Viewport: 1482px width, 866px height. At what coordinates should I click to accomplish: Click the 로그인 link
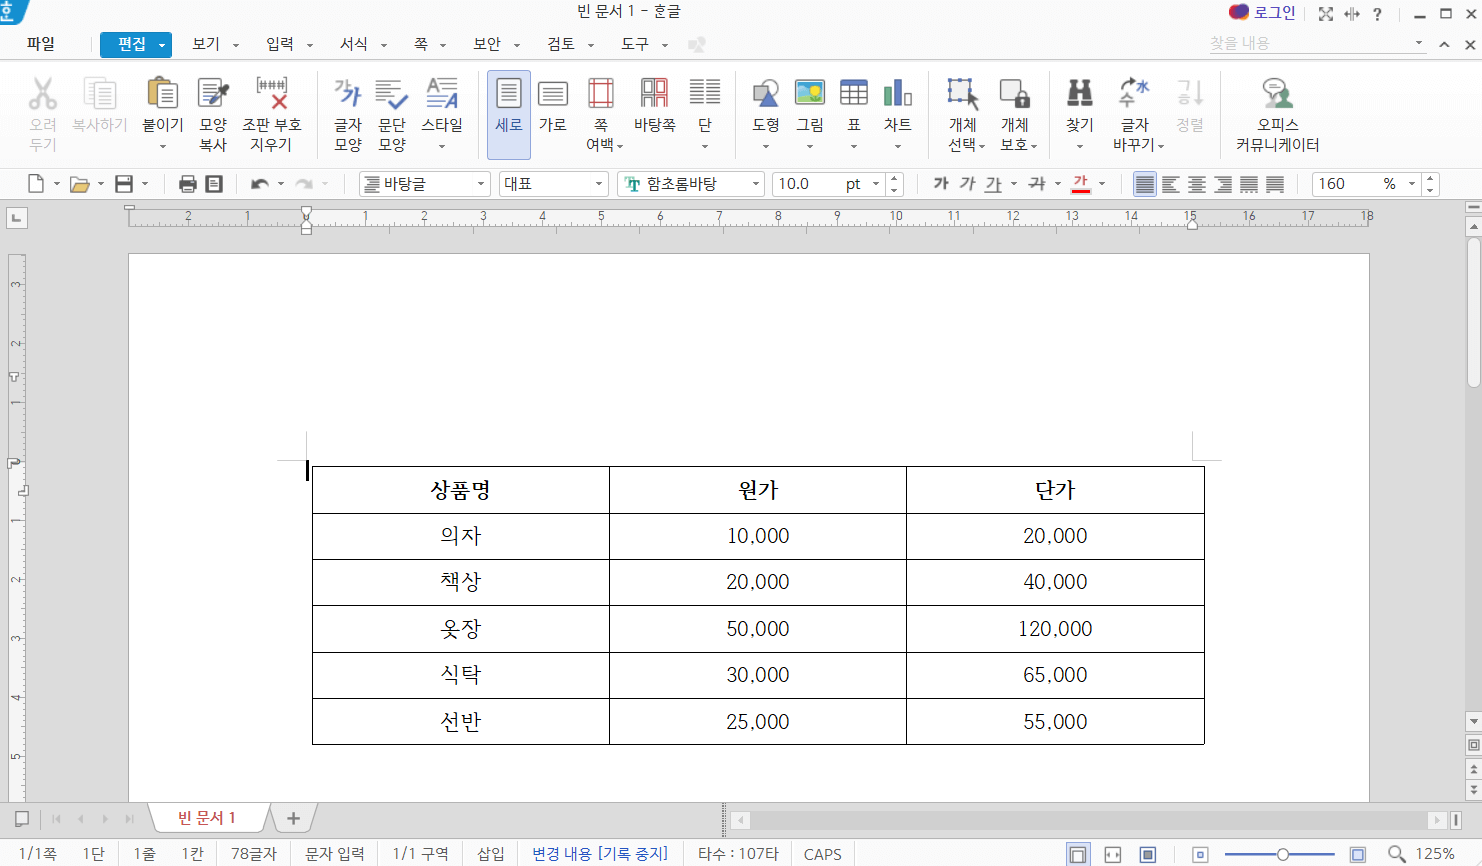tap(1274, 13)
